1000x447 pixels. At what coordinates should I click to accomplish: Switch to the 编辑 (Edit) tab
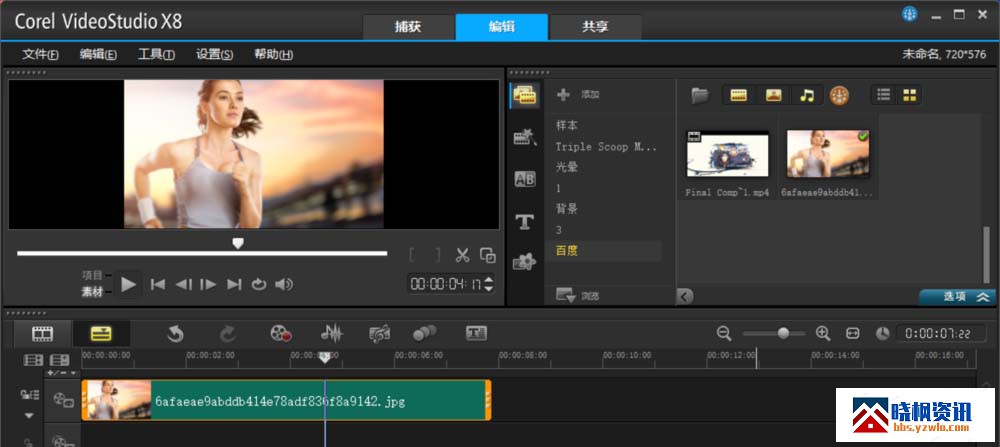click(501, 27)
